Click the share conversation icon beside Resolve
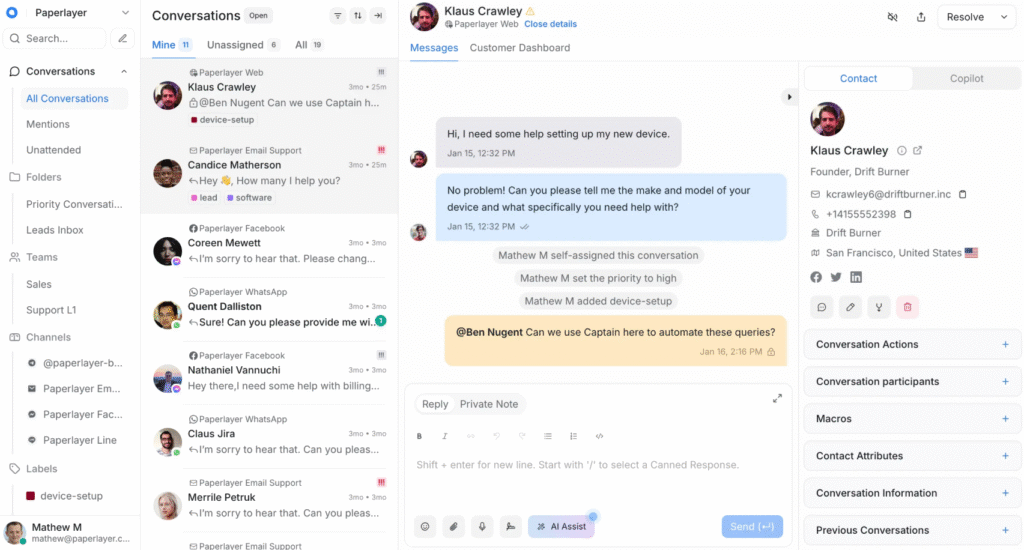This screenshot has width=1024, height=550. (921, 17)
